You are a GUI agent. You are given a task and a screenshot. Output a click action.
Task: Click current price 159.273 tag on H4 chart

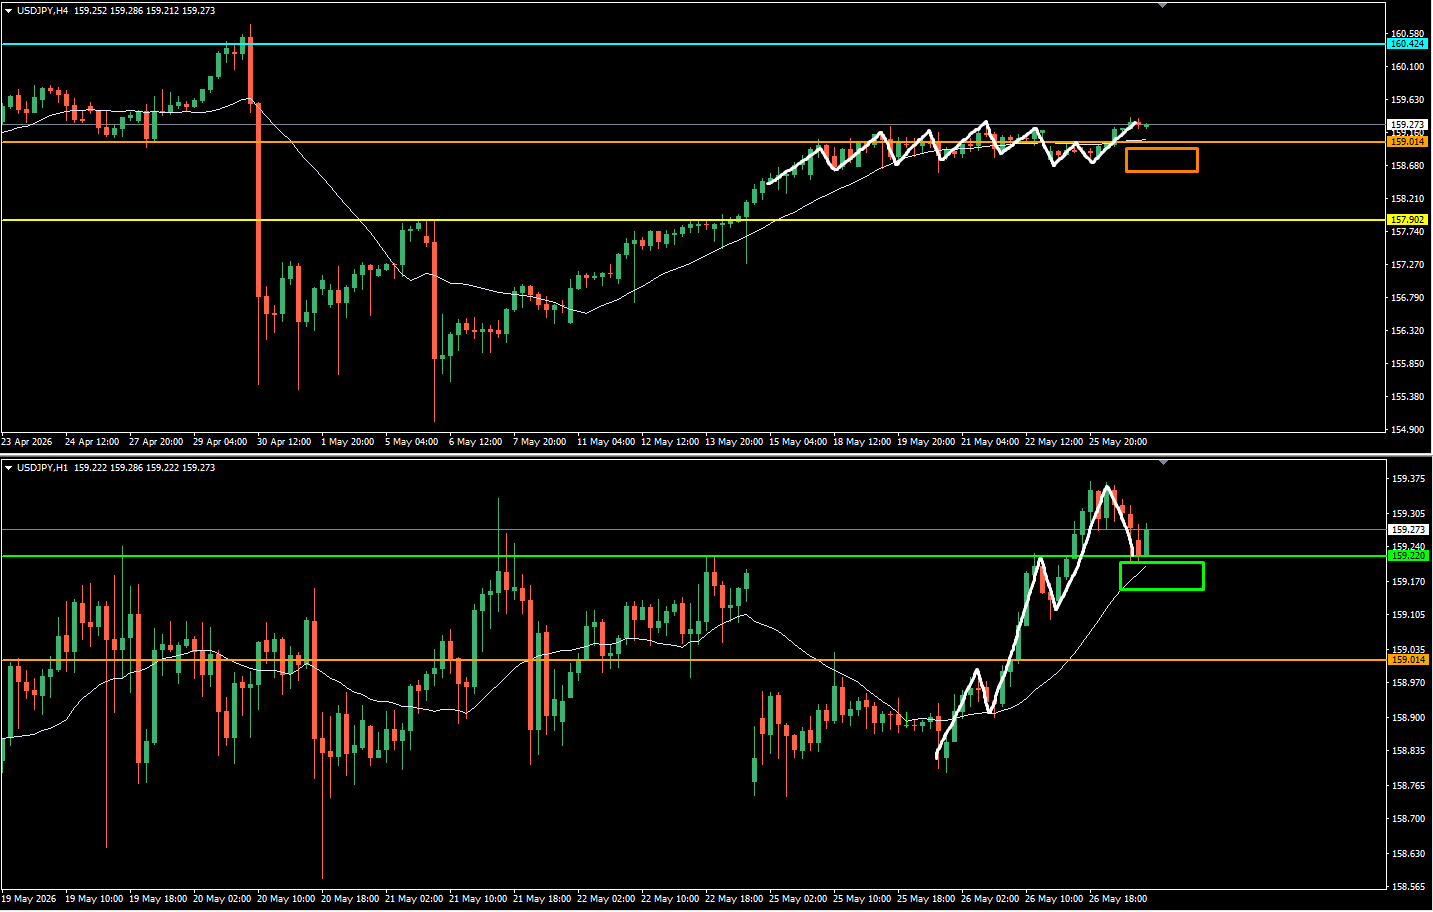click(1407, 125)
